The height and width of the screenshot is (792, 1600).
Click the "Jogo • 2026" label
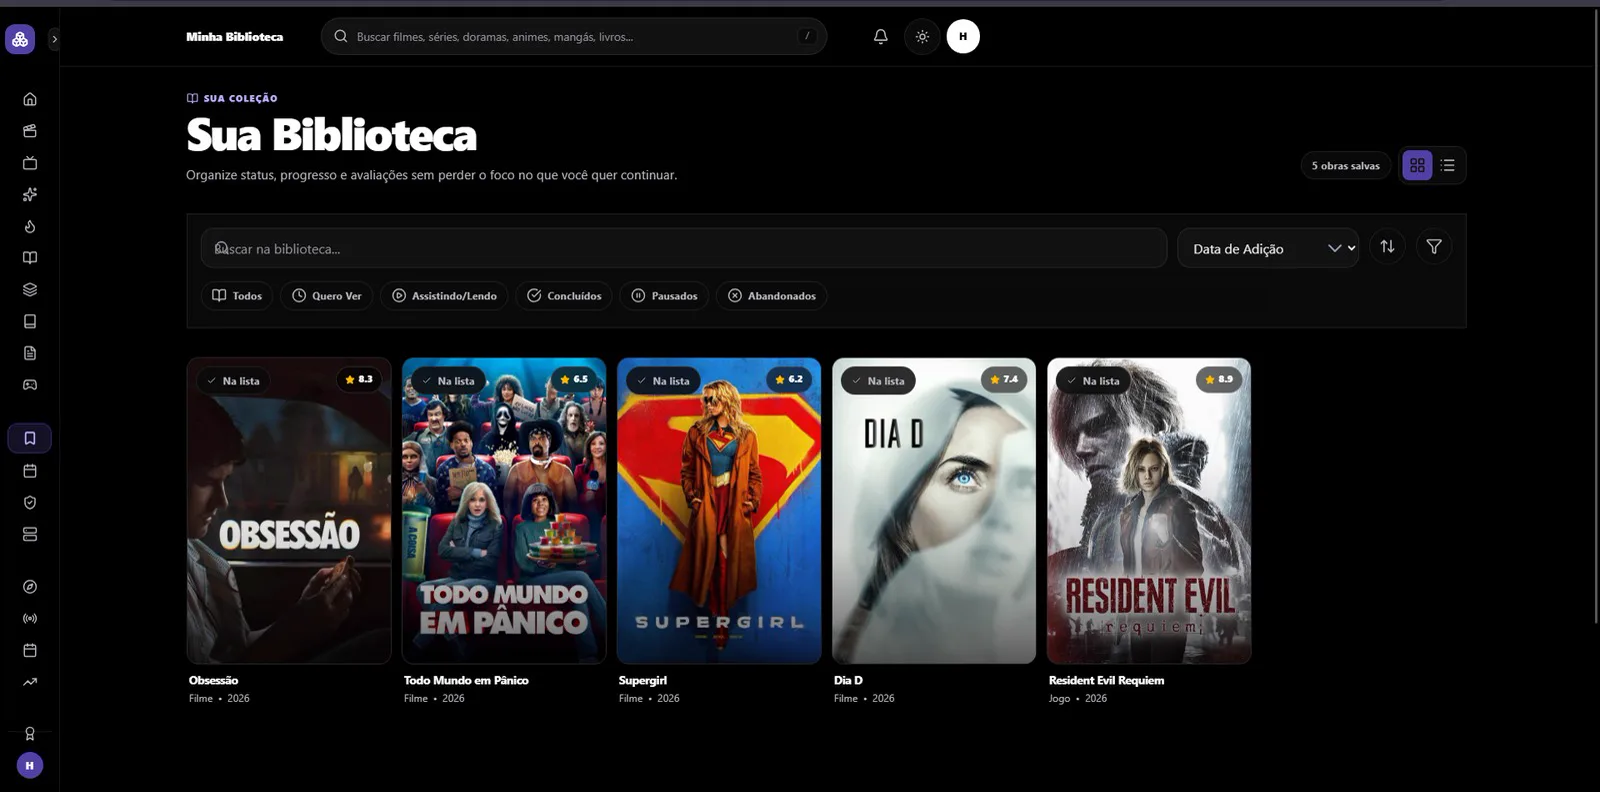[1078, 699]
